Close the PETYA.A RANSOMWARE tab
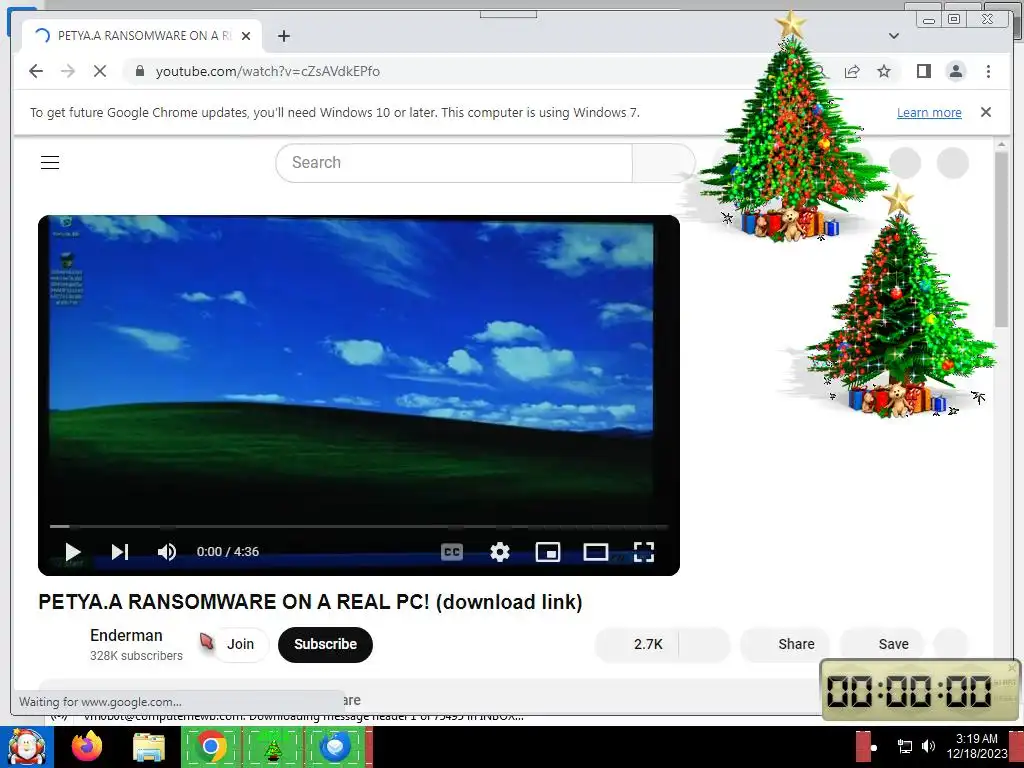 [x=246, y=36]
